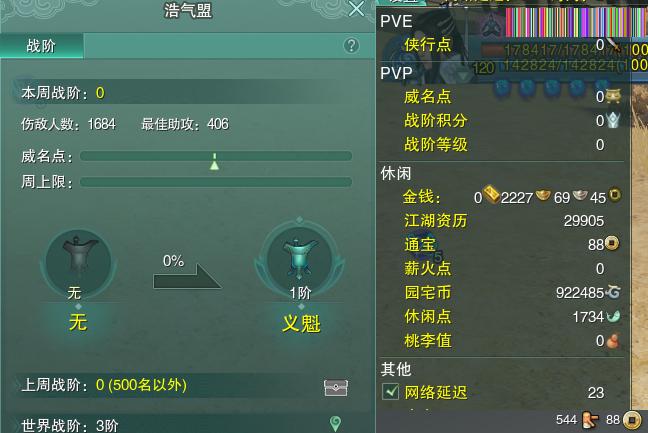This screenshot has width=648, height=433.
Task: Click the 通宝 coin icon
Action: point(612,243)
